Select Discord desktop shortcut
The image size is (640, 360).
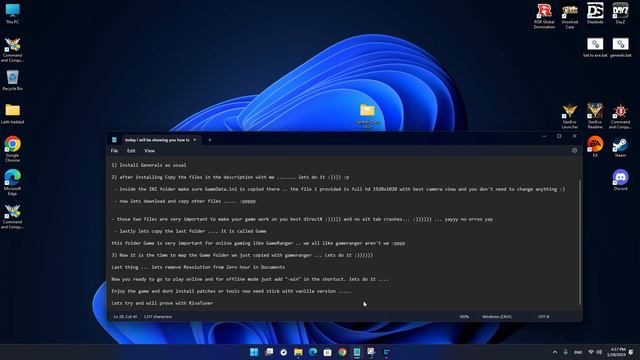(620, 180)
